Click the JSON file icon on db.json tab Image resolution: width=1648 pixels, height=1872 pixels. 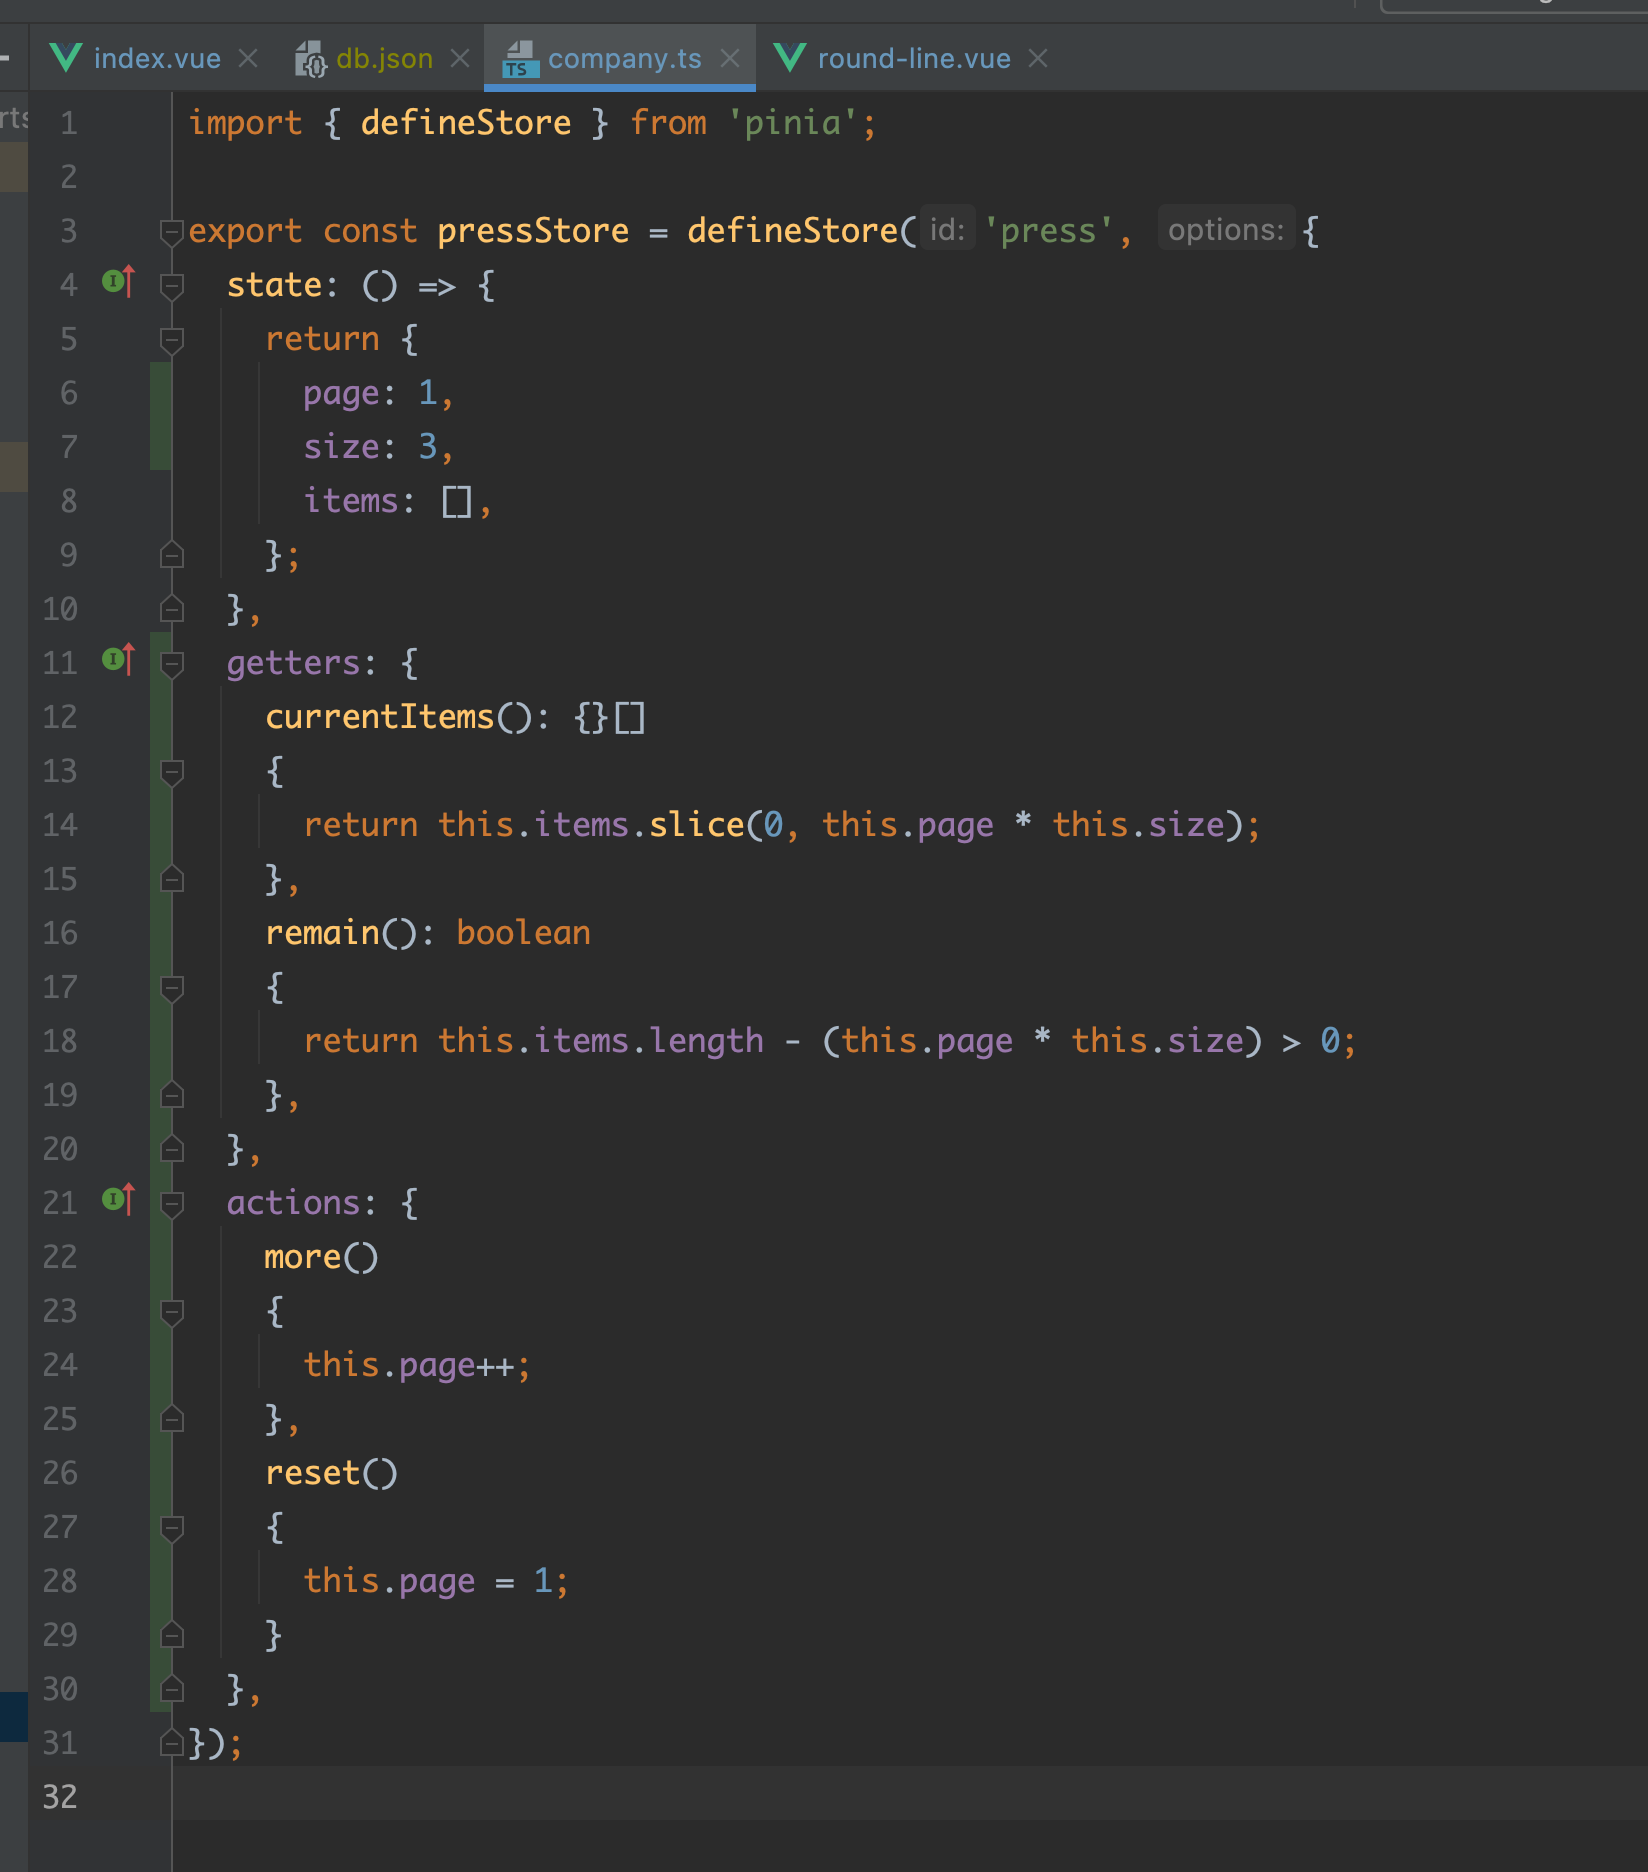pyautogui.click(x=310, y=59)
